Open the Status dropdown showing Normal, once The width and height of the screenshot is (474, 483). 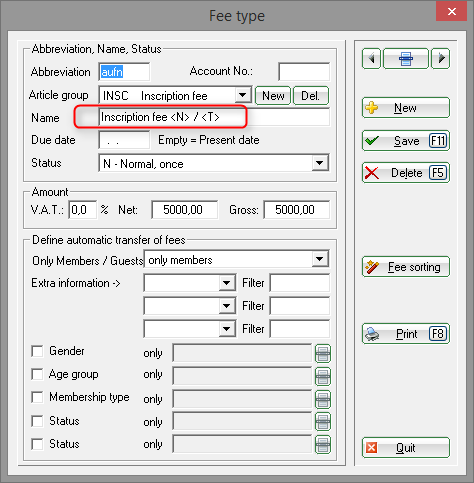click(x=320, y=163)
